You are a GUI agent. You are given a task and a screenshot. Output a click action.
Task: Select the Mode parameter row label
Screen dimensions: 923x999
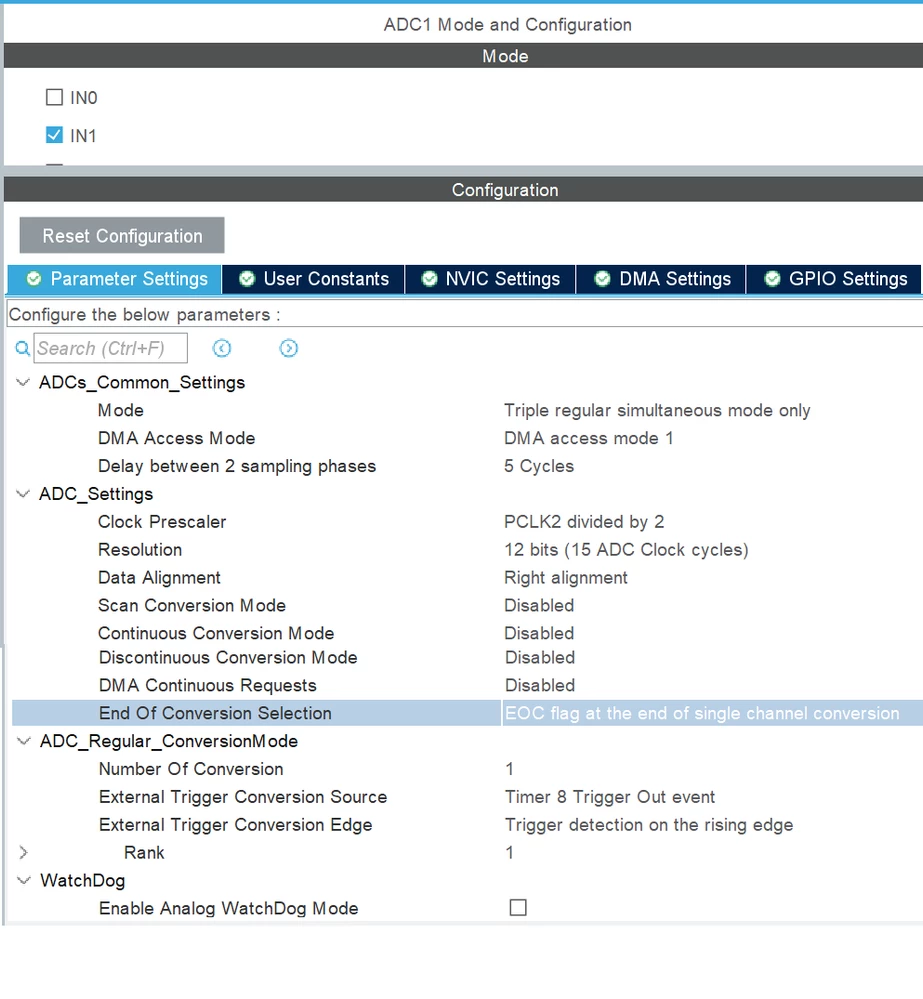tap(120, 410)
